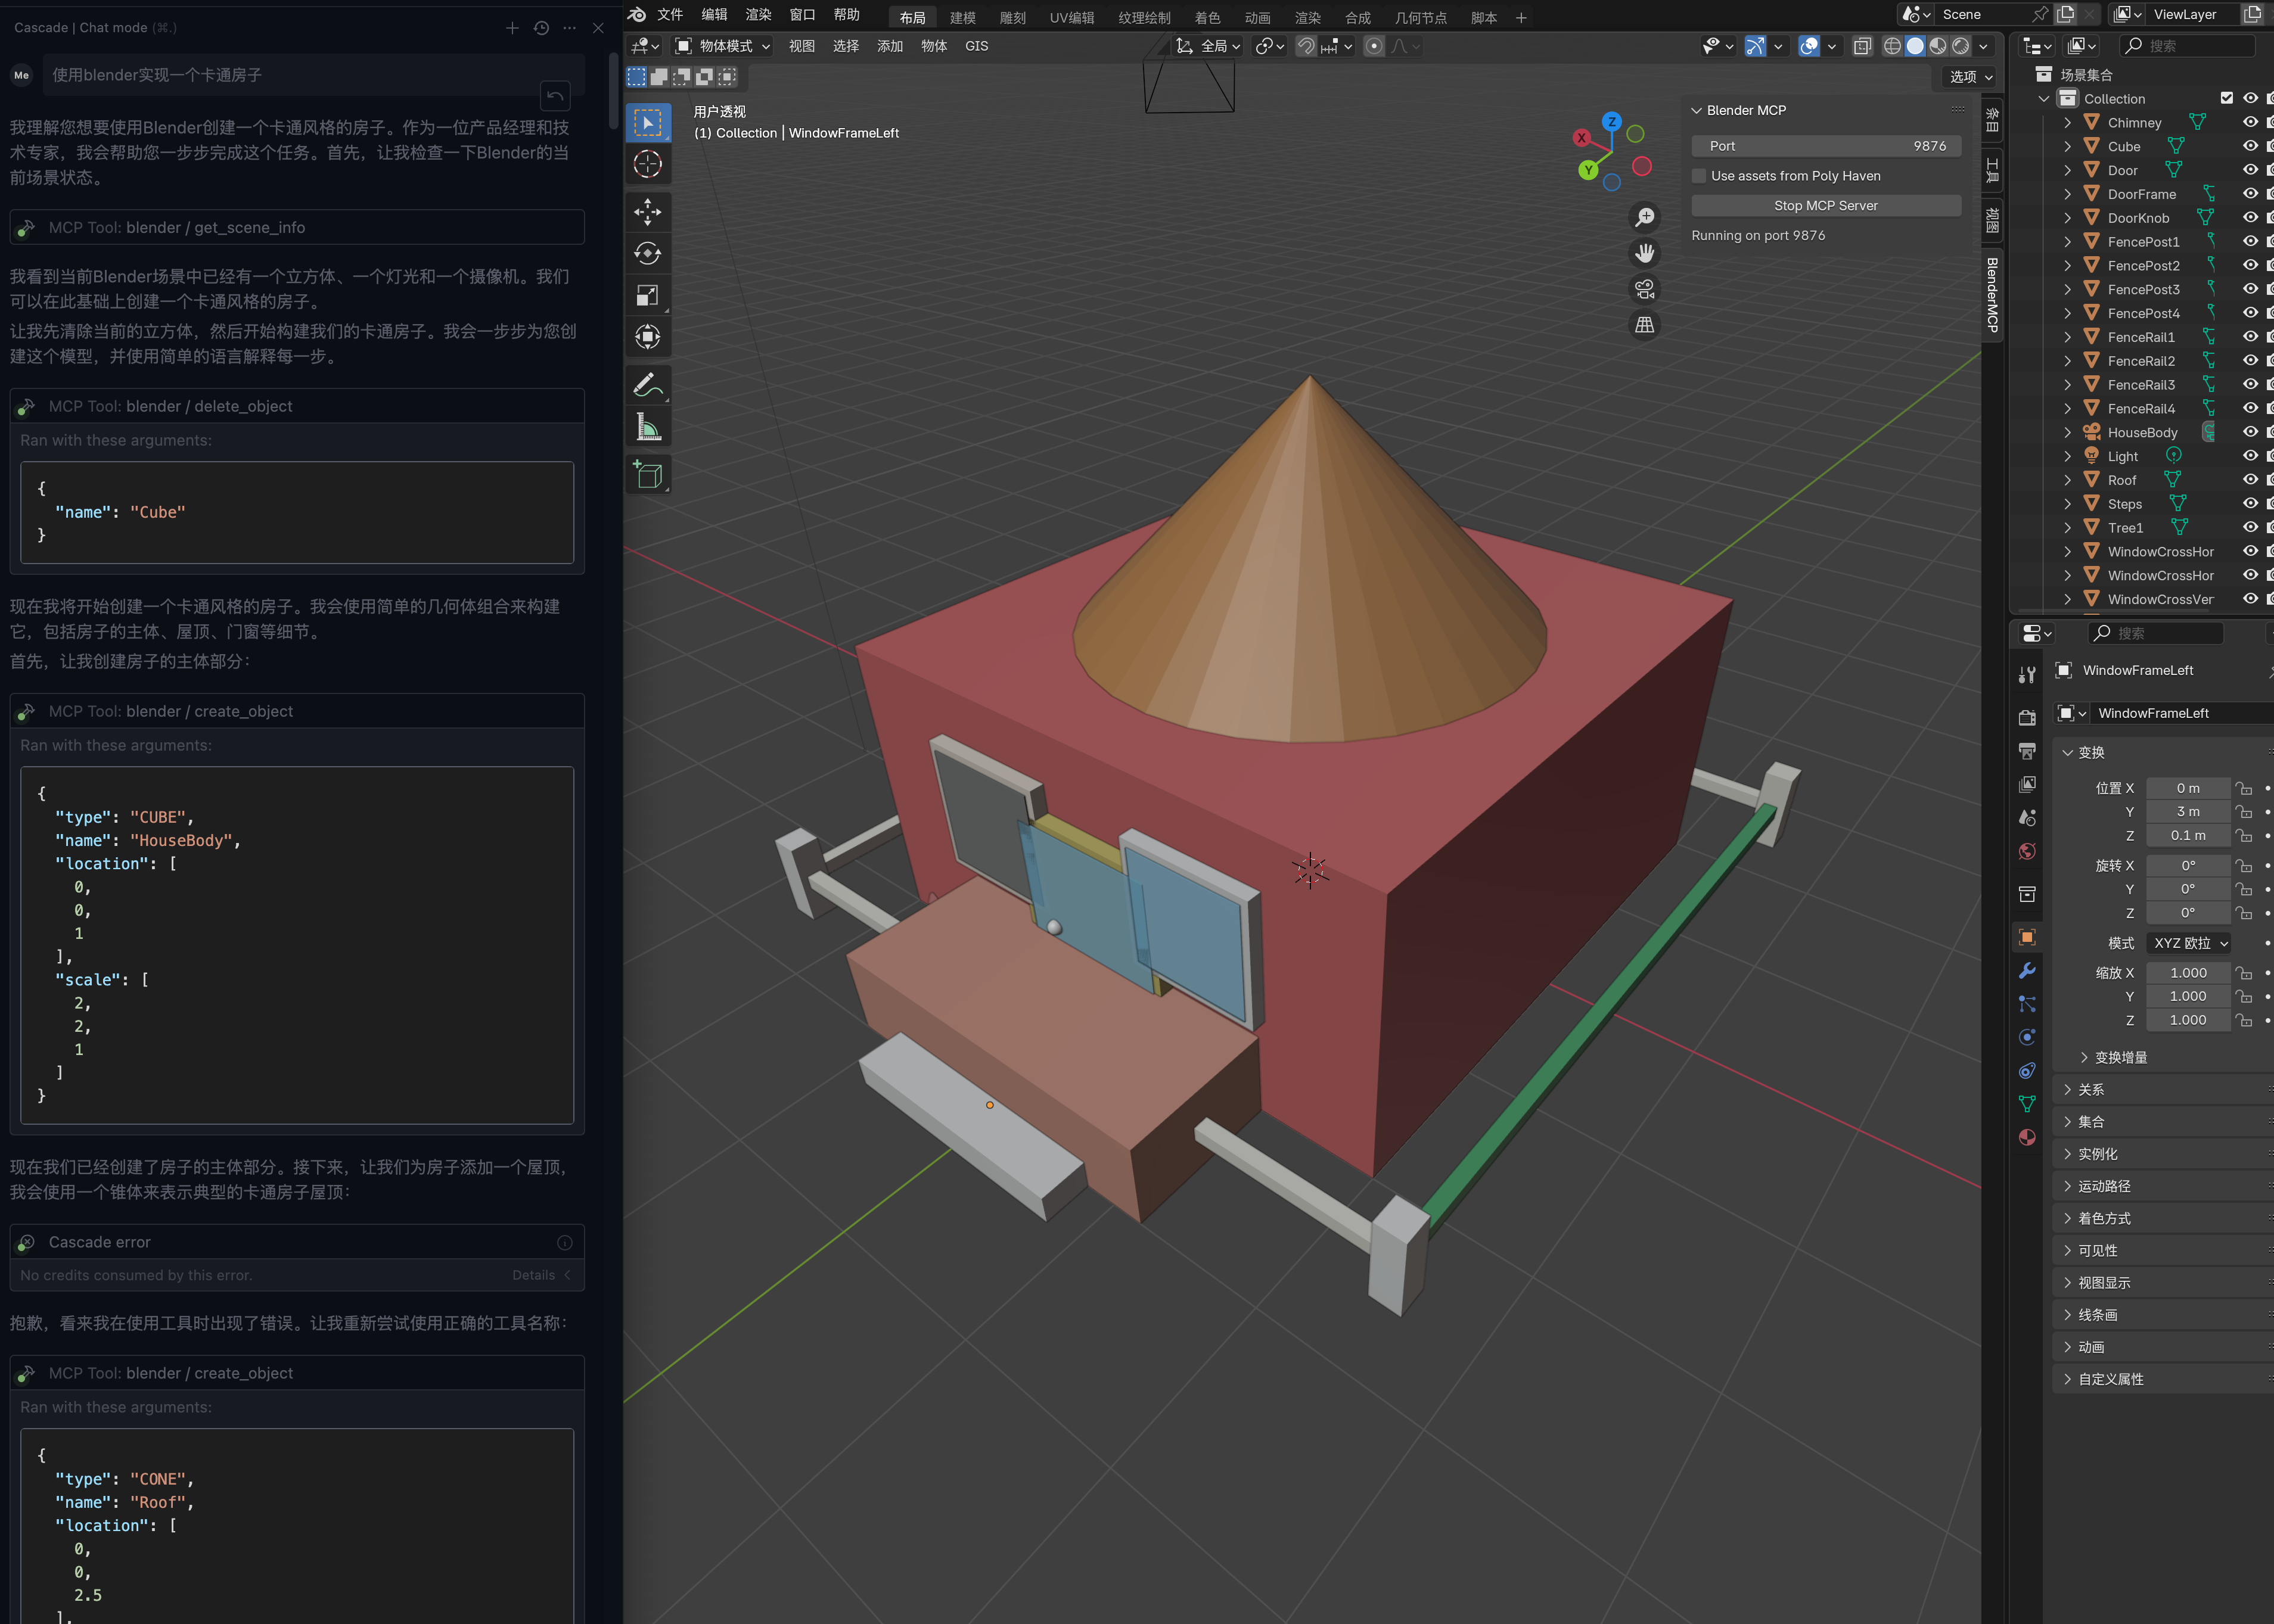Open the 渲染 menu in top bar
This screenshot has height=1624, width=2274.
(x=758, y=14)
